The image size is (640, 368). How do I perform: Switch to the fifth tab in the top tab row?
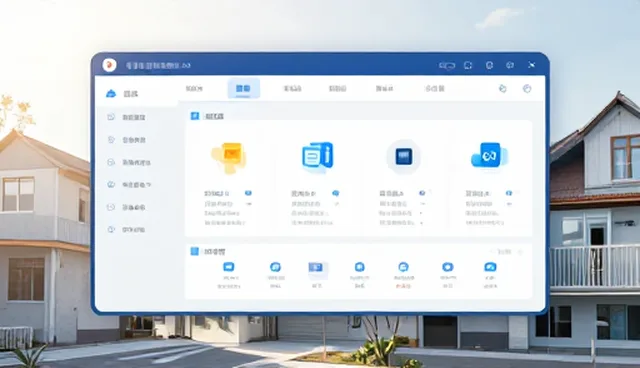[384, 88]
